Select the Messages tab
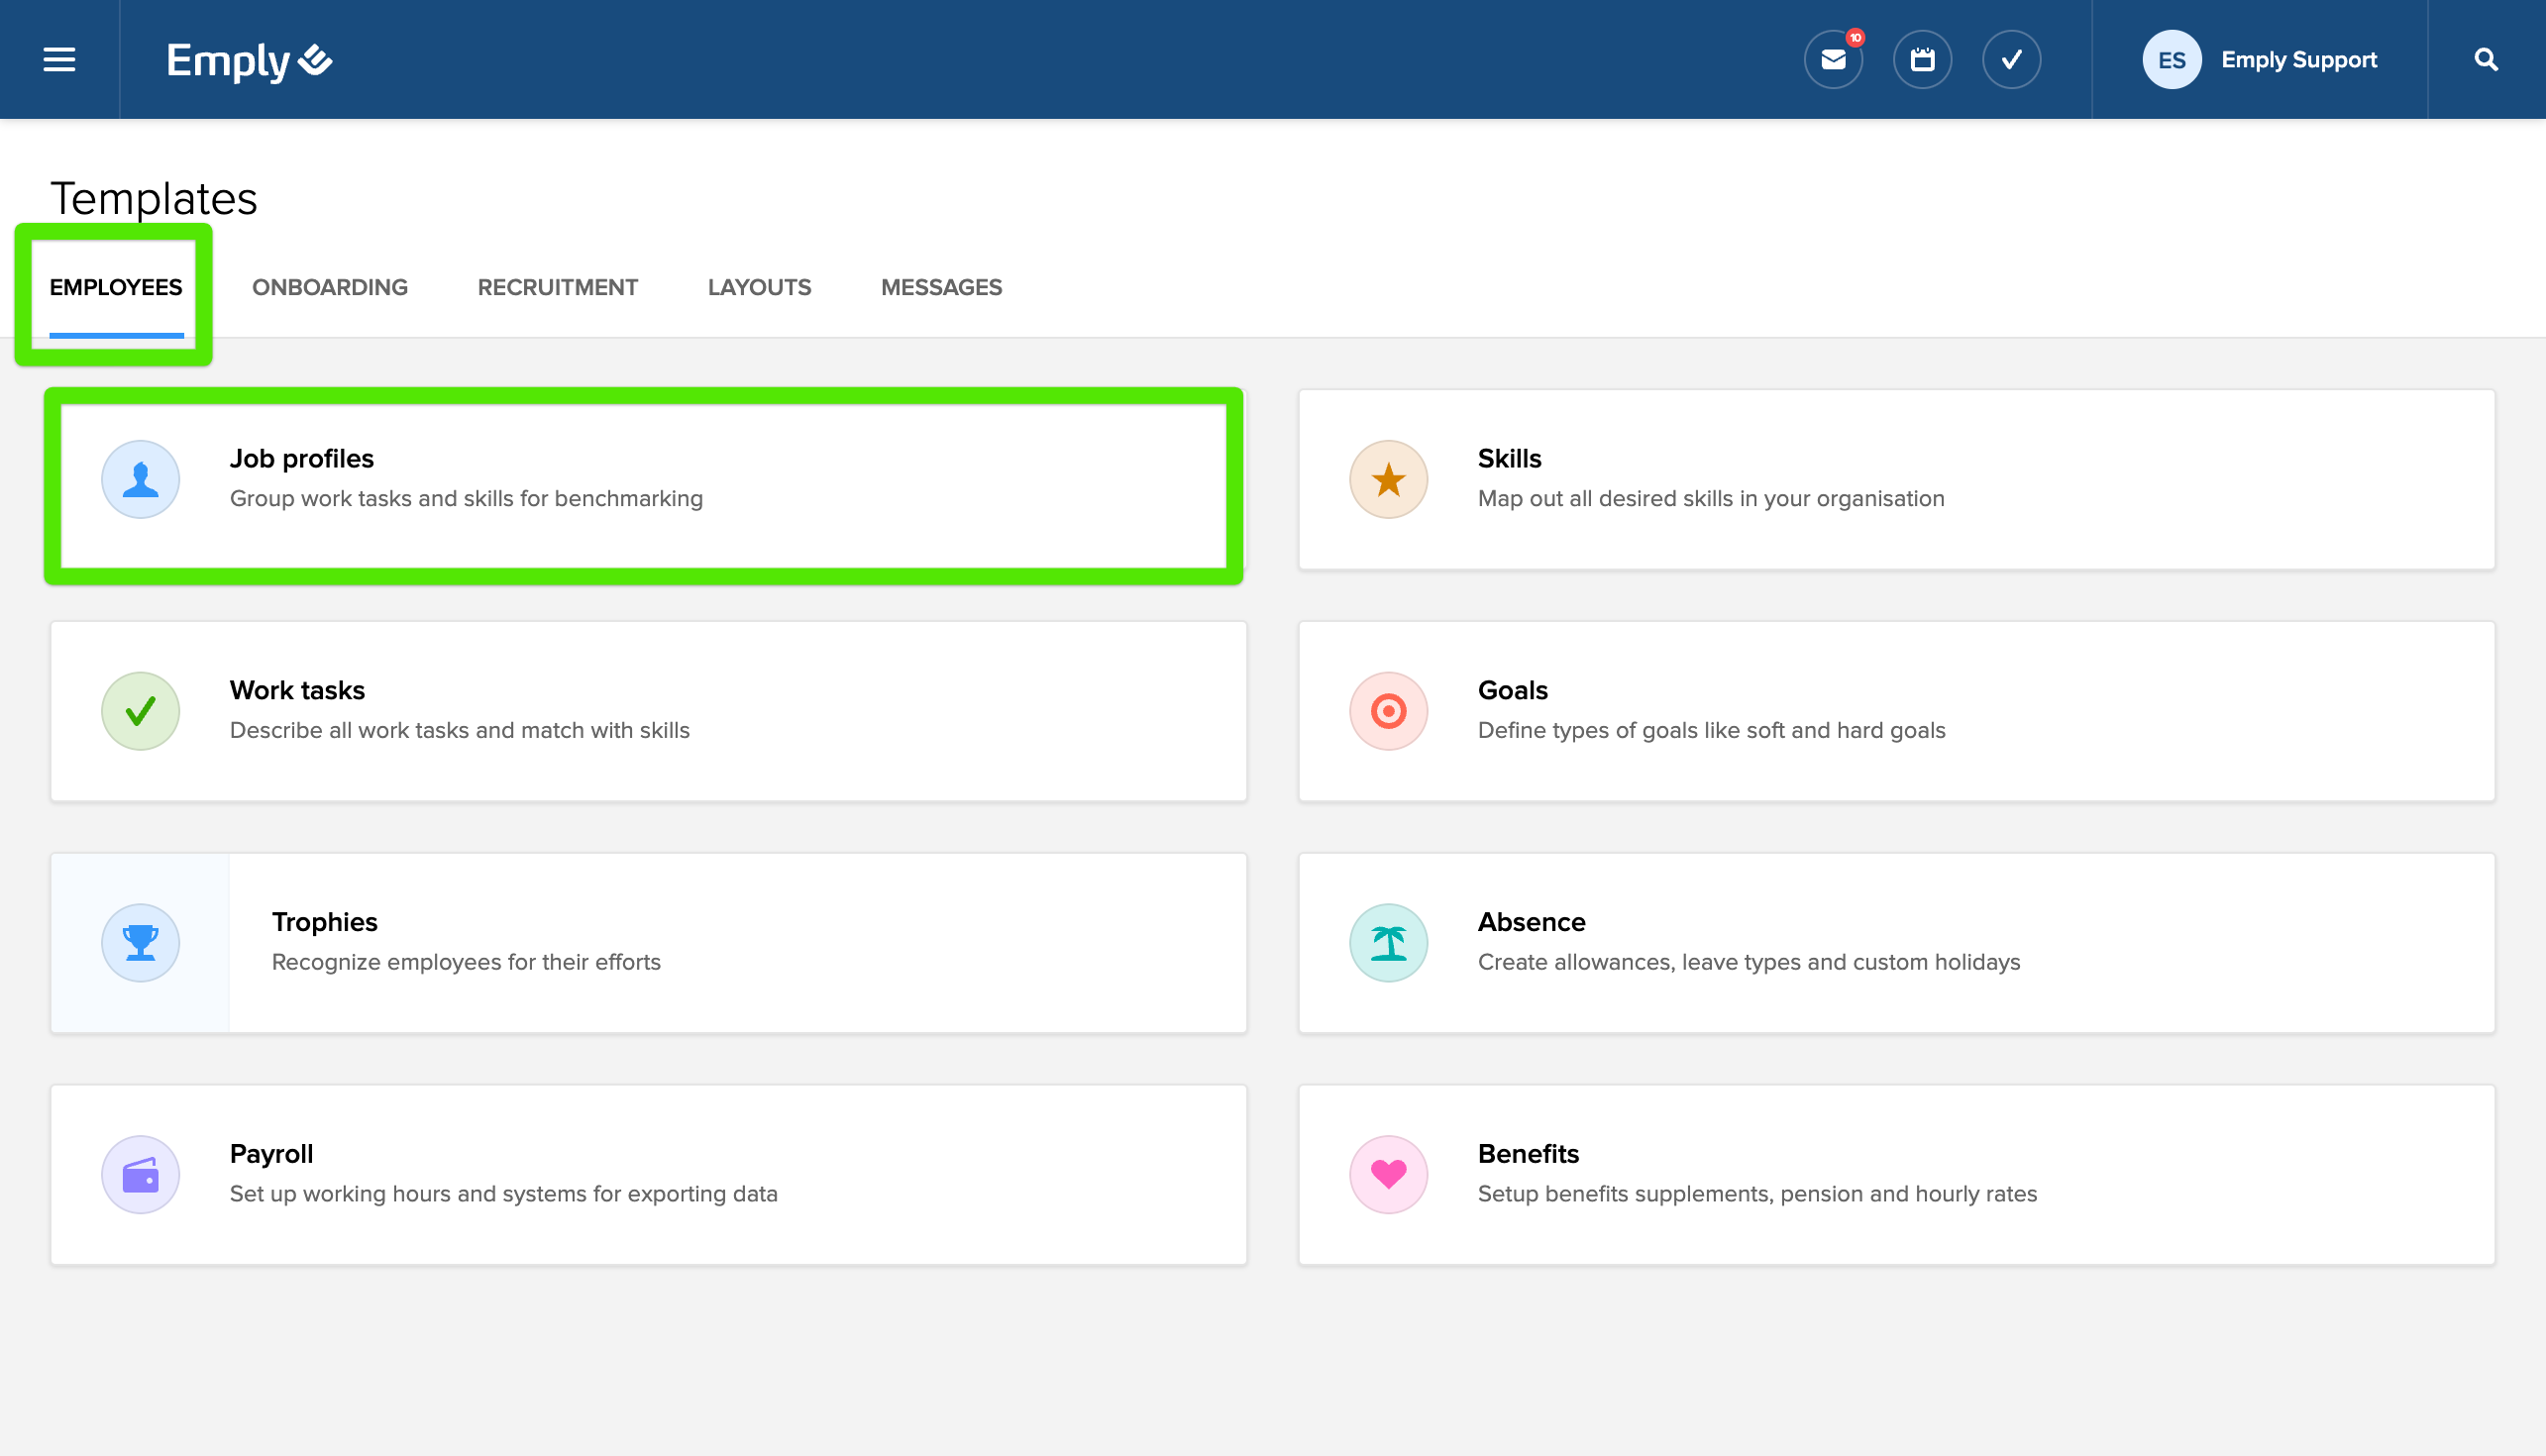Screen dimensions: 2546x1456 (x=941, y=287)
